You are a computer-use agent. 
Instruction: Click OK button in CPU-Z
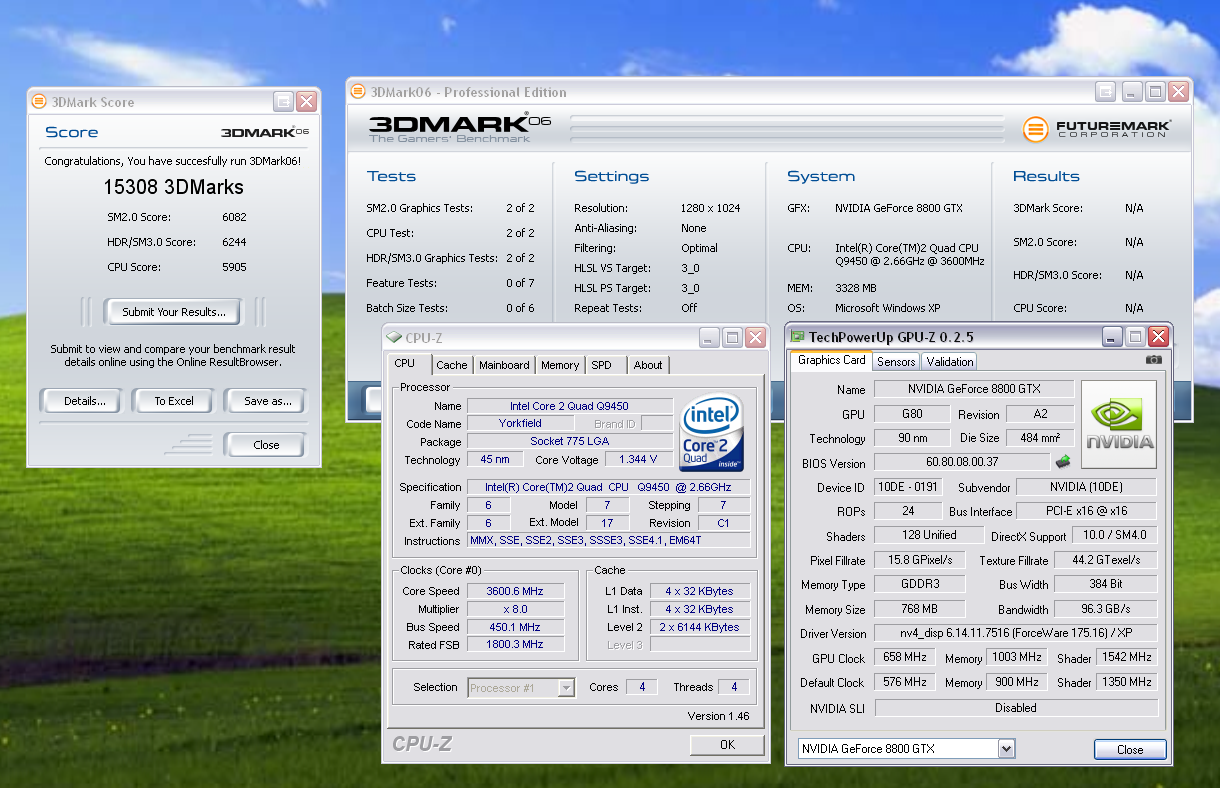tap(727, 744)
